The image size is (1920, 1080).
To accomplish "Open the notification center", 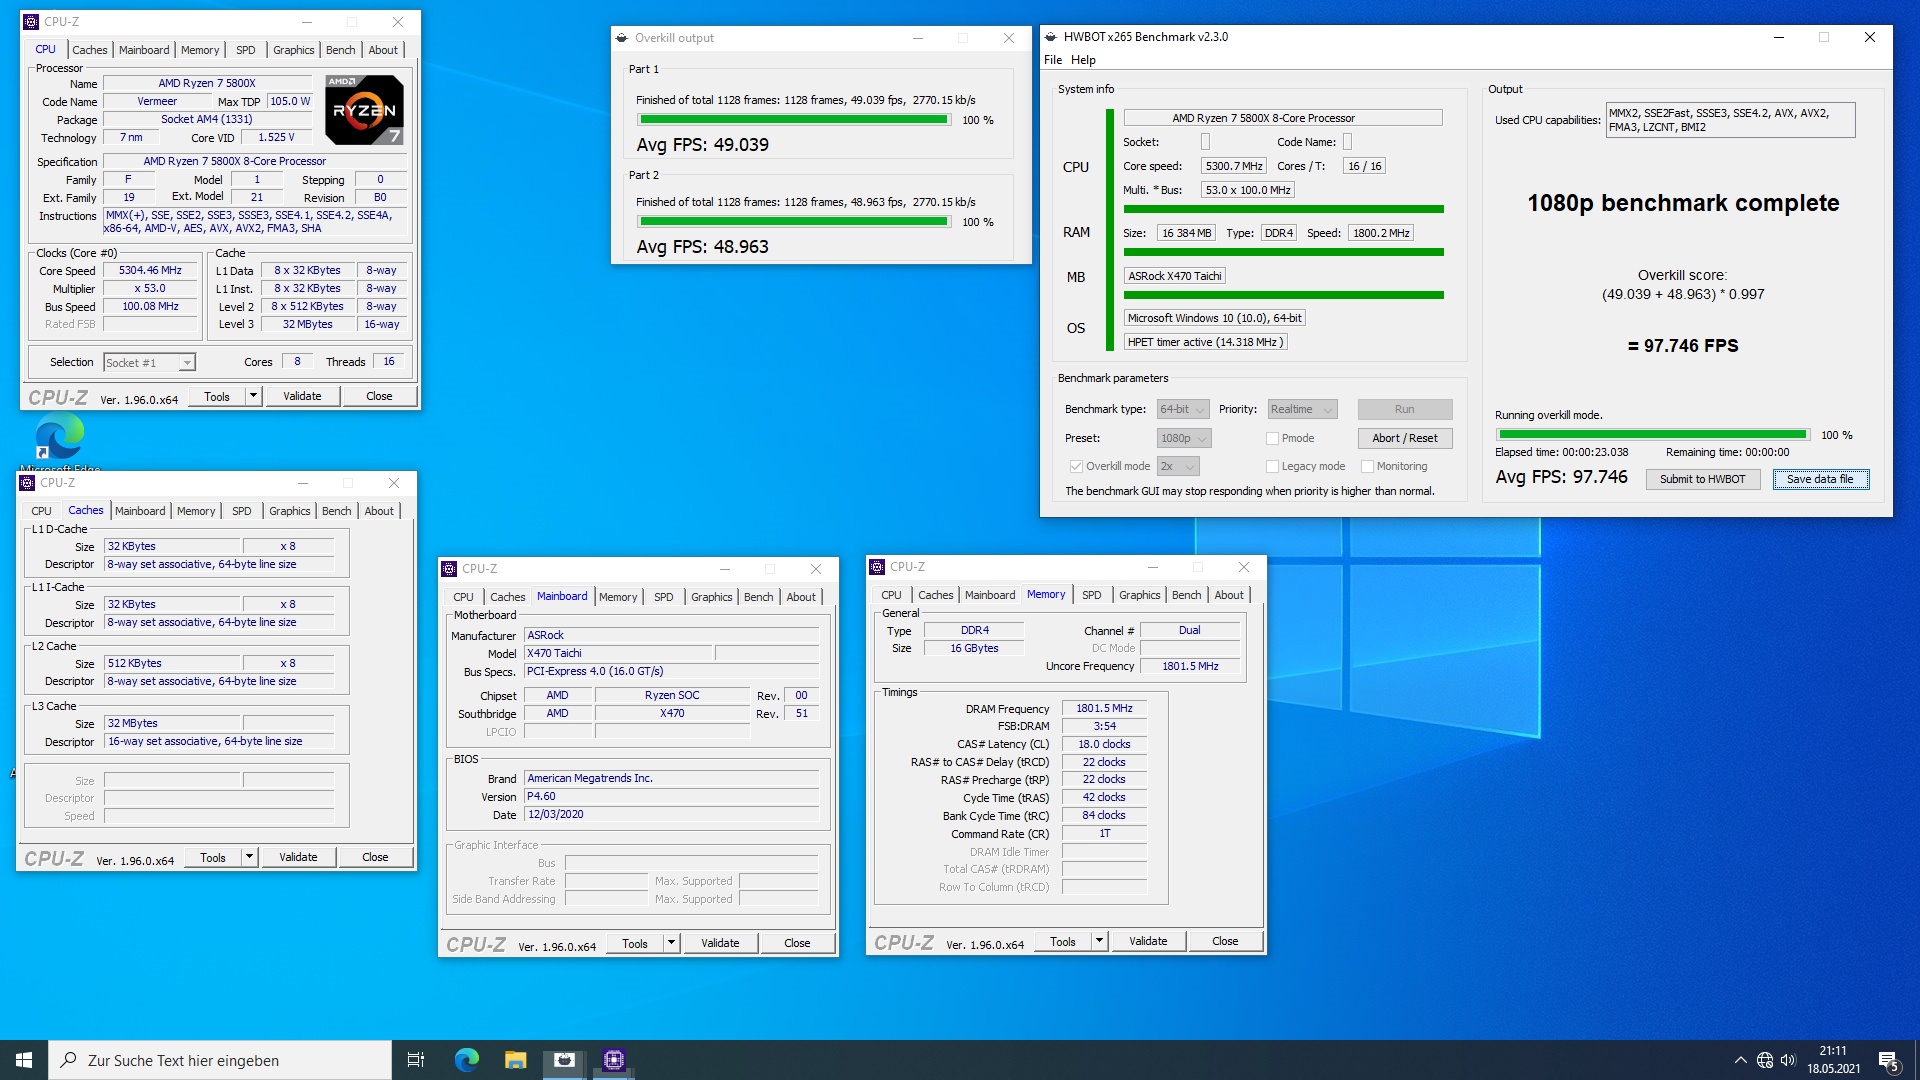I will (1888, 1060).
